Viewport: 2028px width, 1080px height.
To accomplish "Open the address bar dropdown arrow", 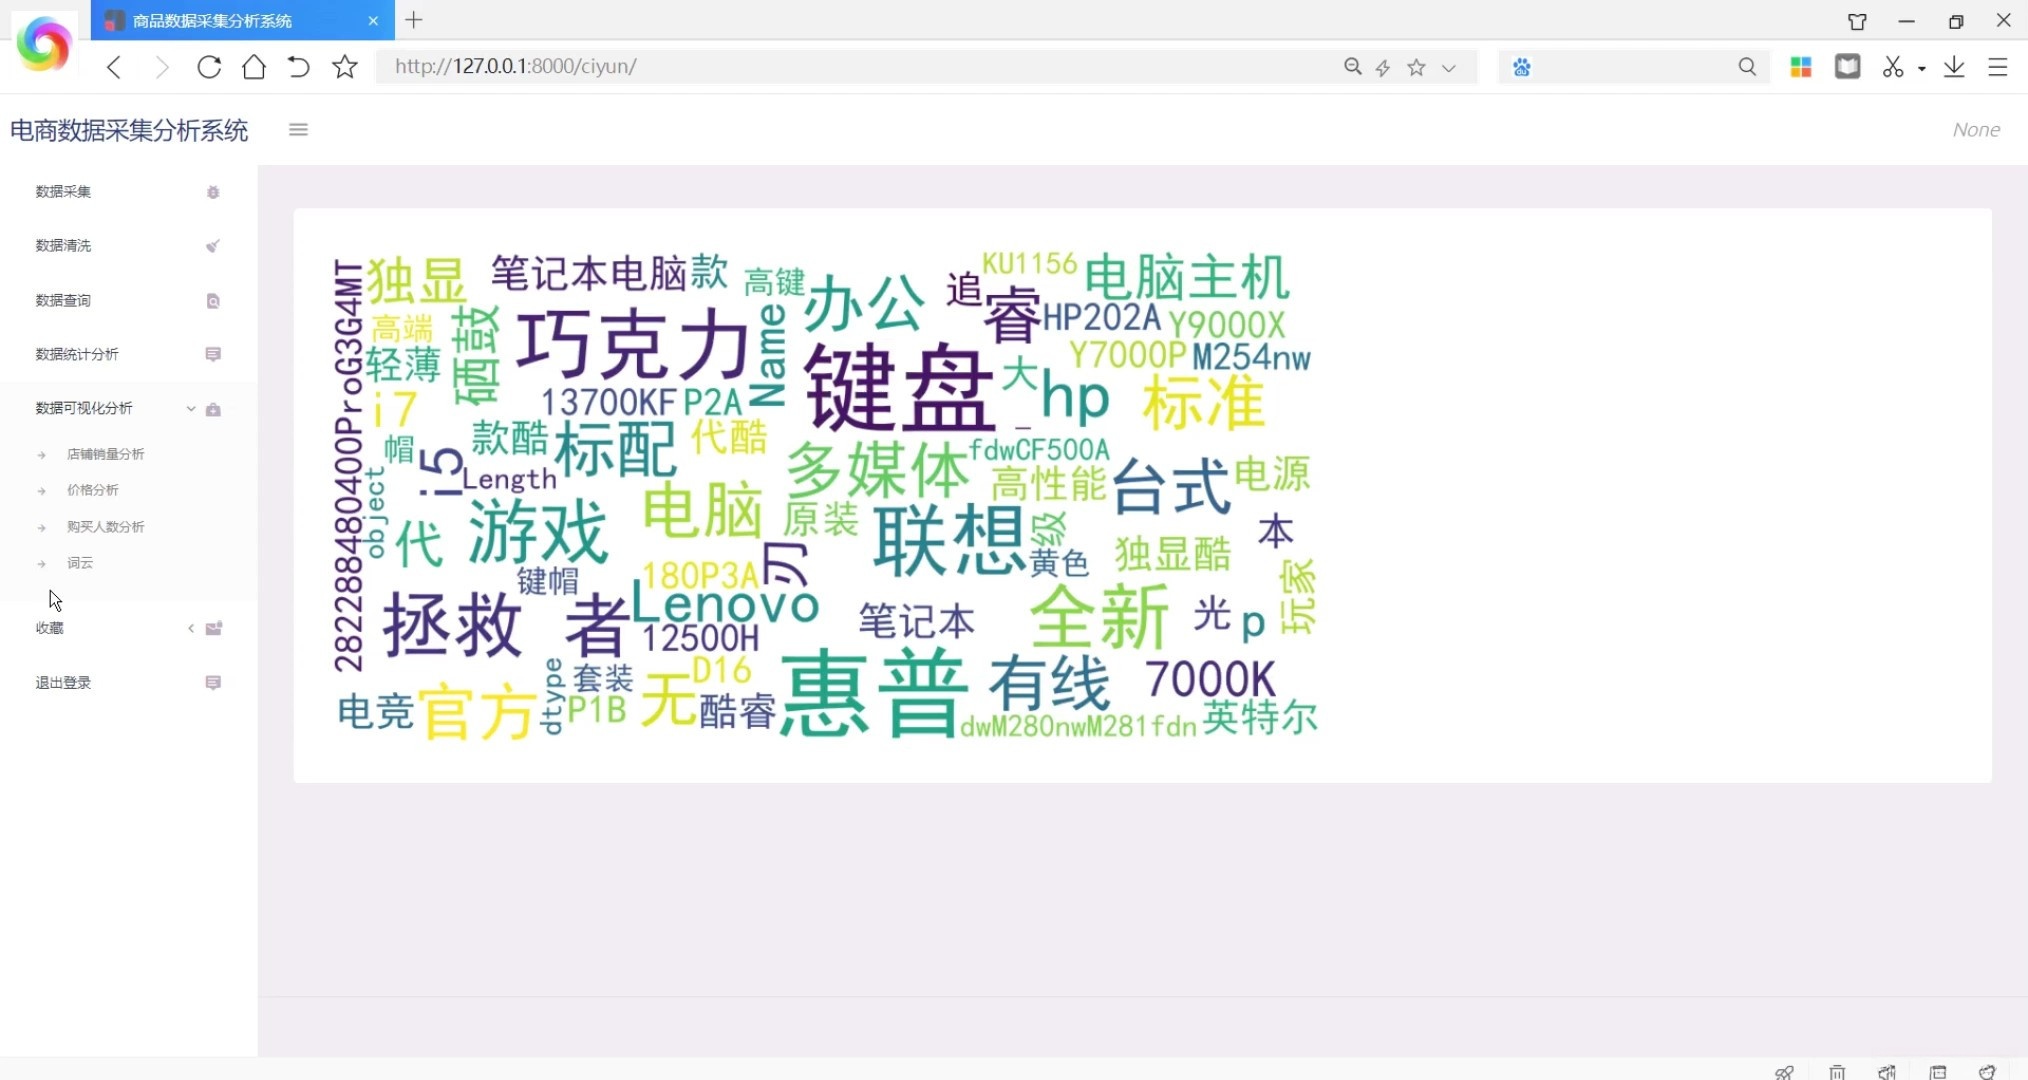I will pyautogui.click(x=1449, y=68).
